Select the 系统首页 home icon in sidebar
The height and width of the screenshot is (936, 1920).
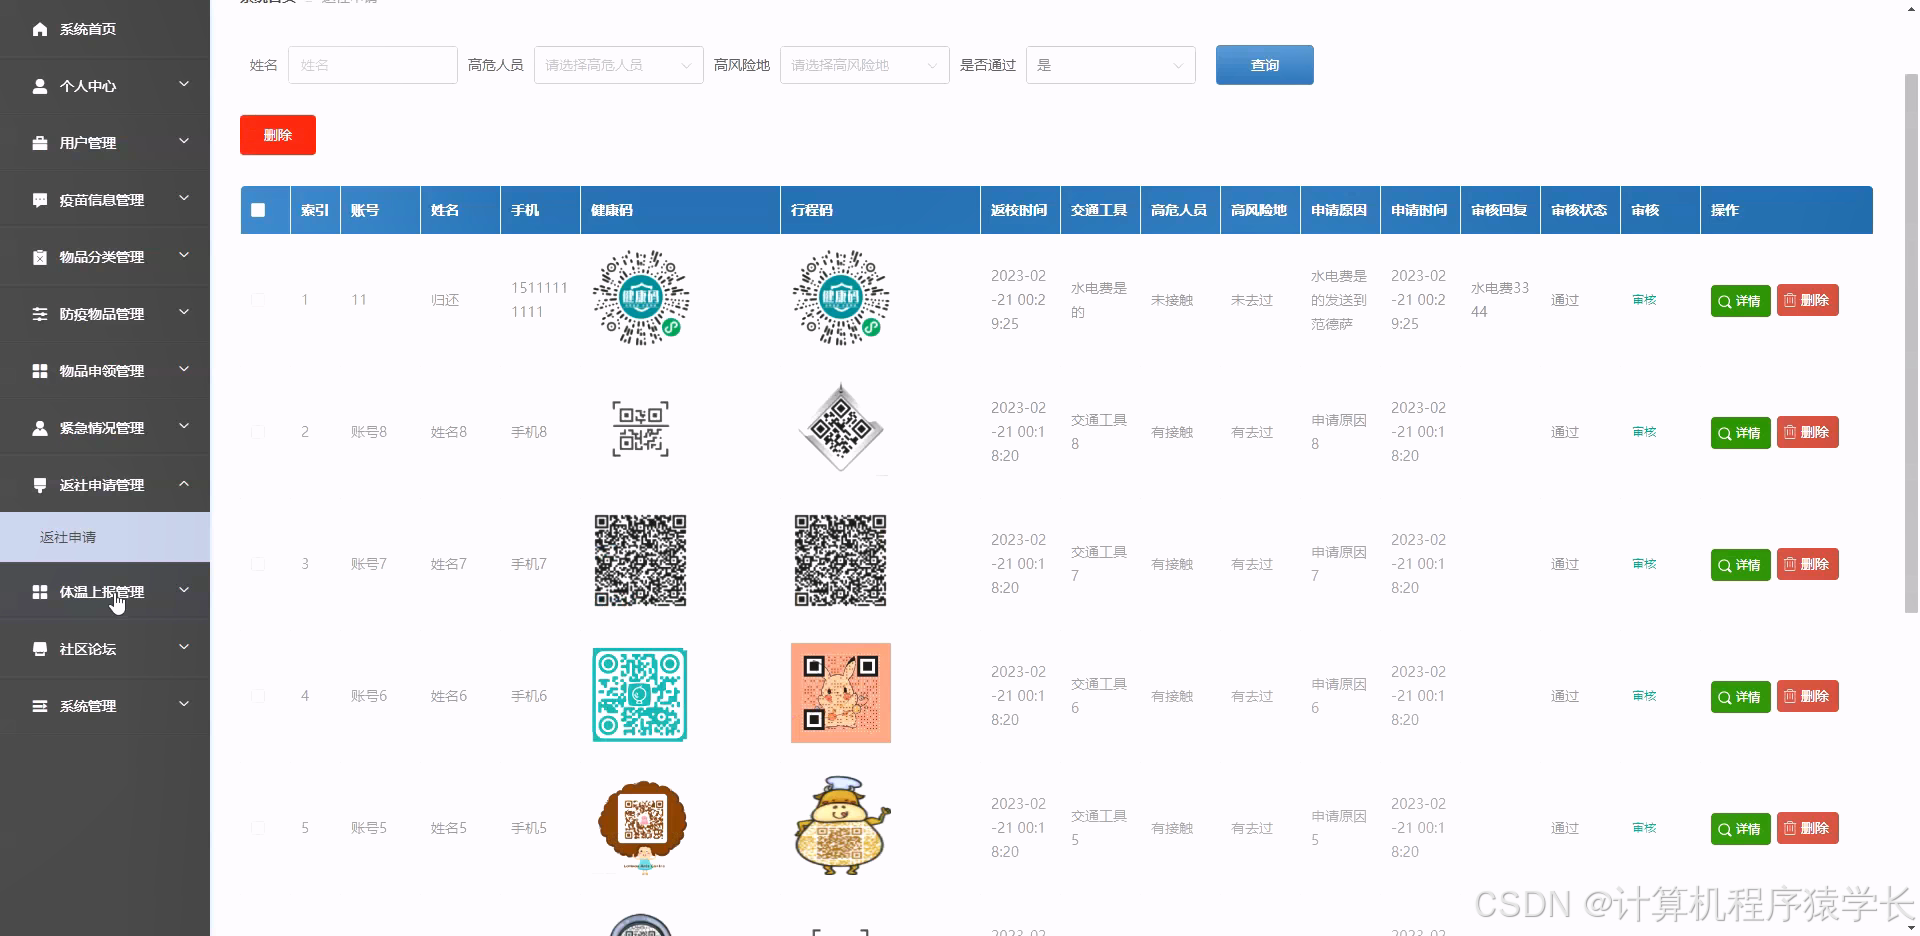(39, 29)
